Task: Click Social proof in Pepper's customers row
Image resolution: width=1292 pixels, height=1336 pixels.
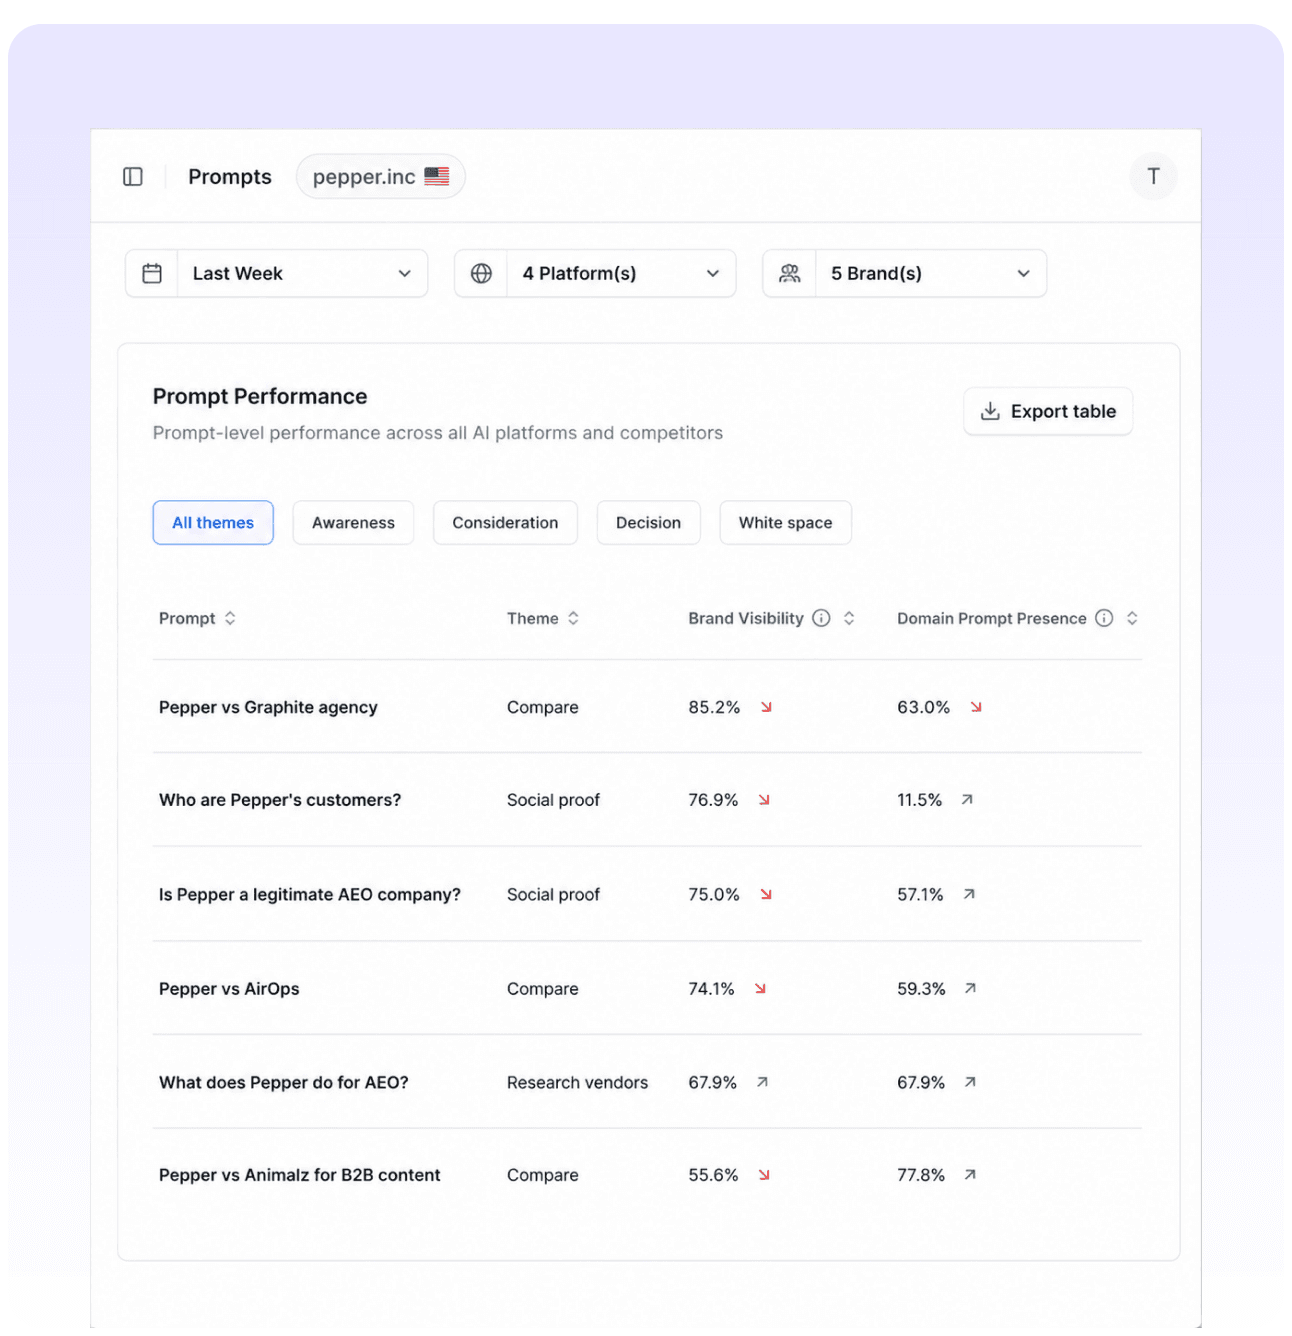Action: (x=553, y=800)
